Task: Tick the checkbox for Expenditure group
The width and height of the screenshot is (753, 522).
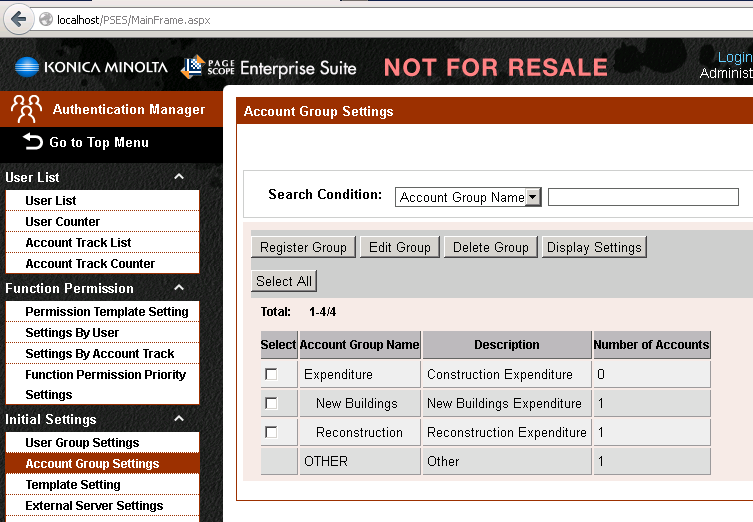Action: 271,374
